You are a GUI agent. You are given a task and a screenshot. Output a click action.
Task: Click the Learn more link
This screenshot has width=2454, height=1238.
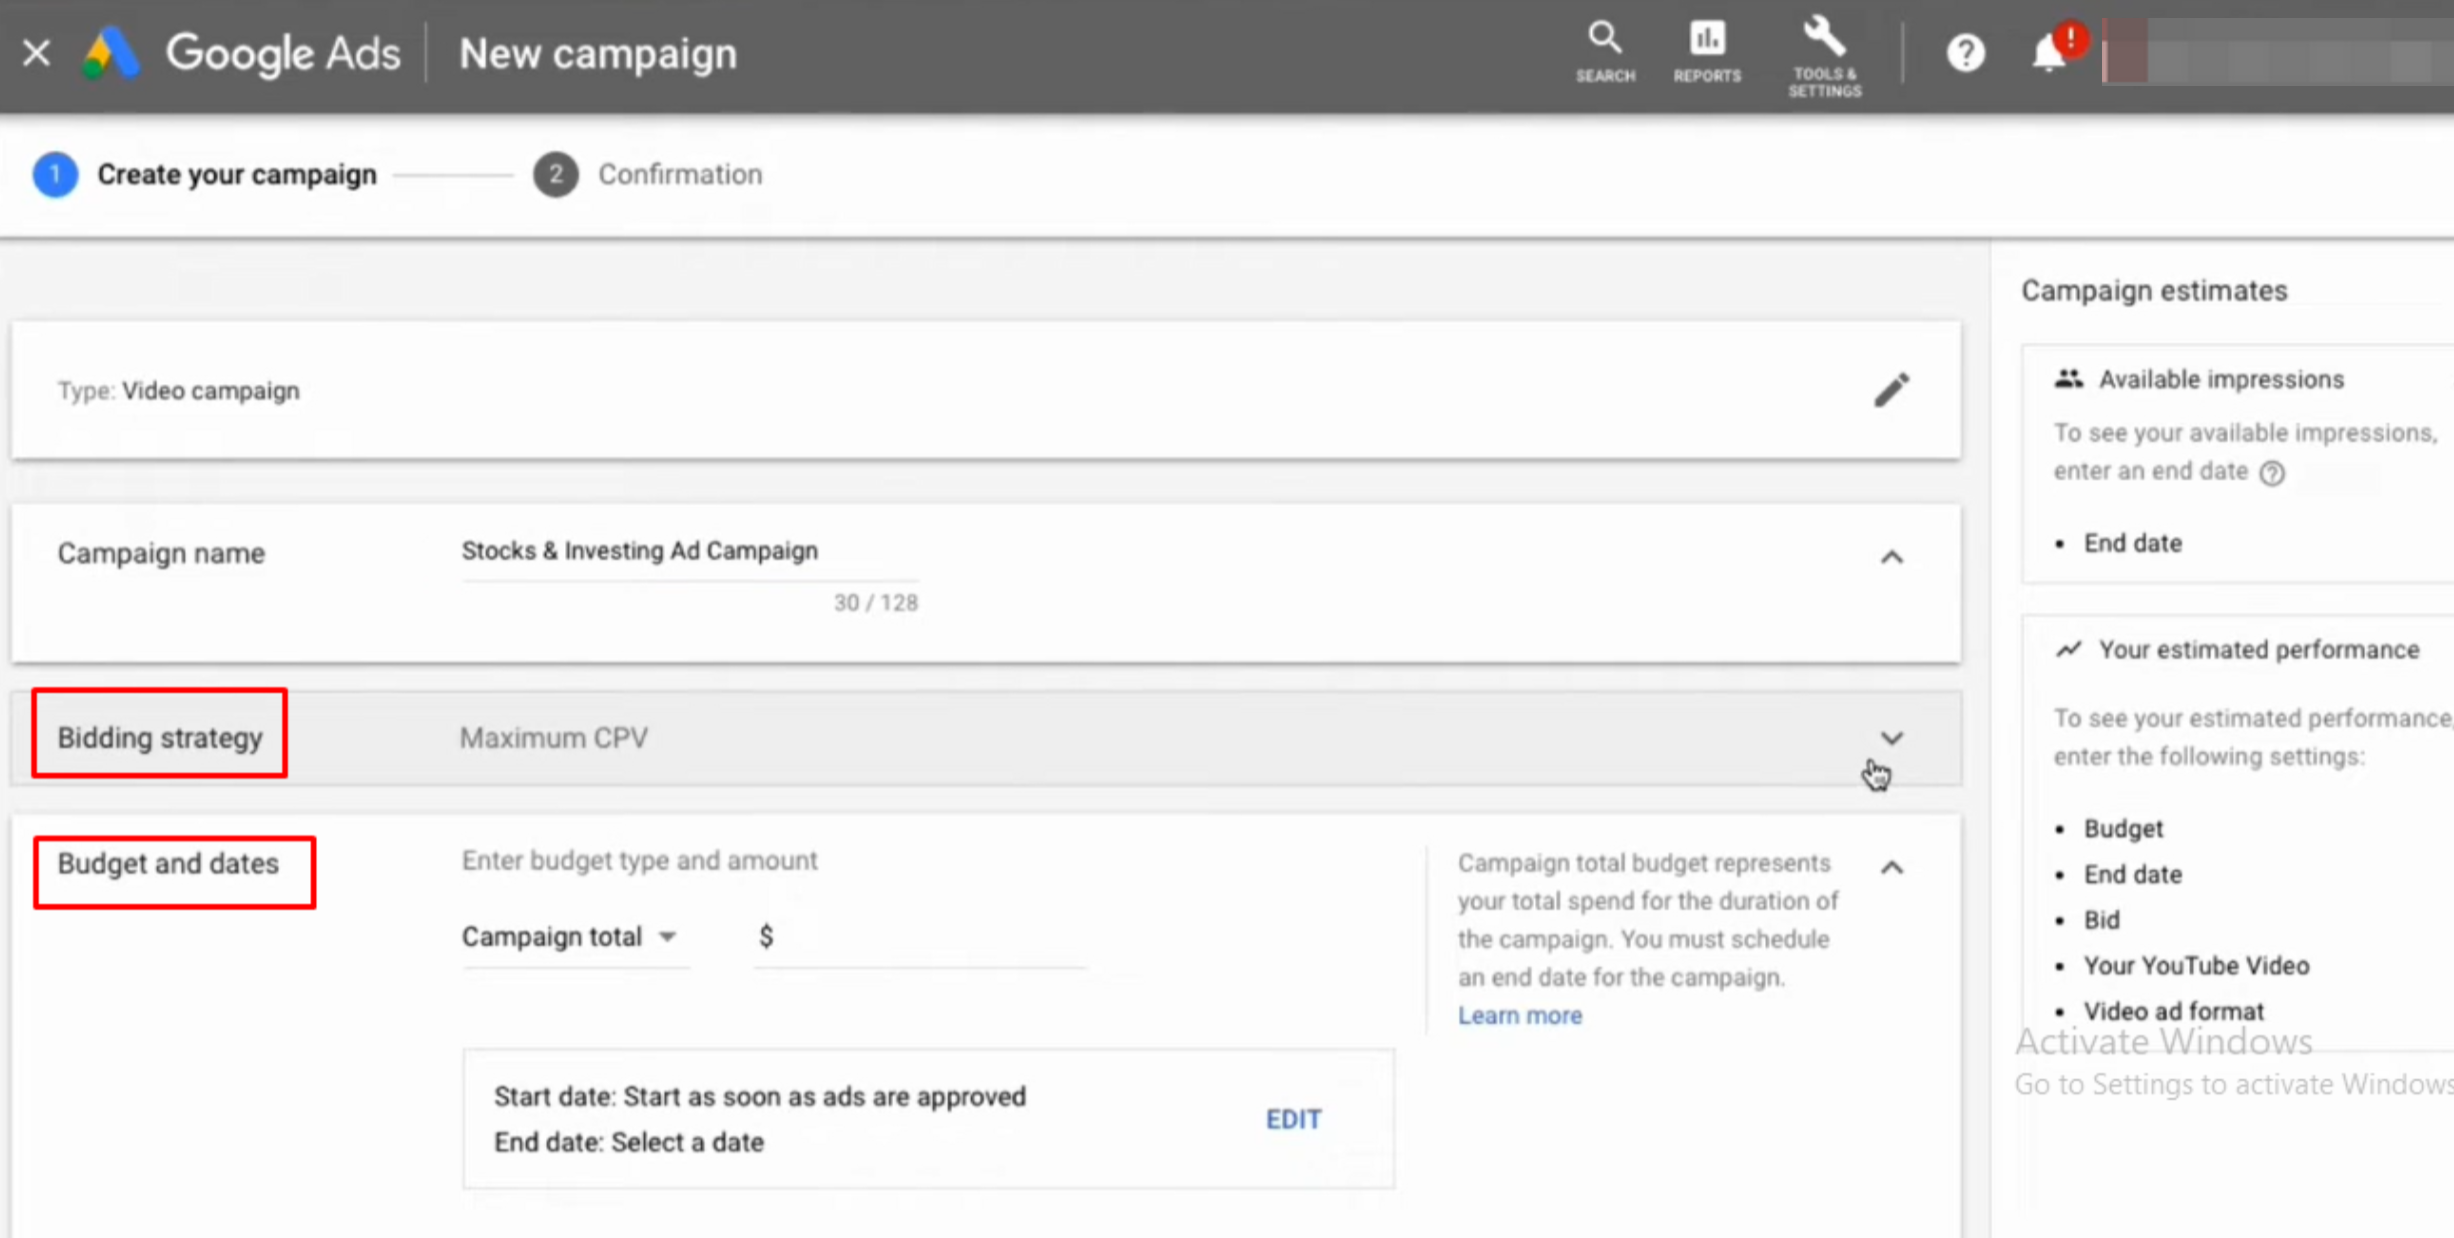tap(1519, 1015)
